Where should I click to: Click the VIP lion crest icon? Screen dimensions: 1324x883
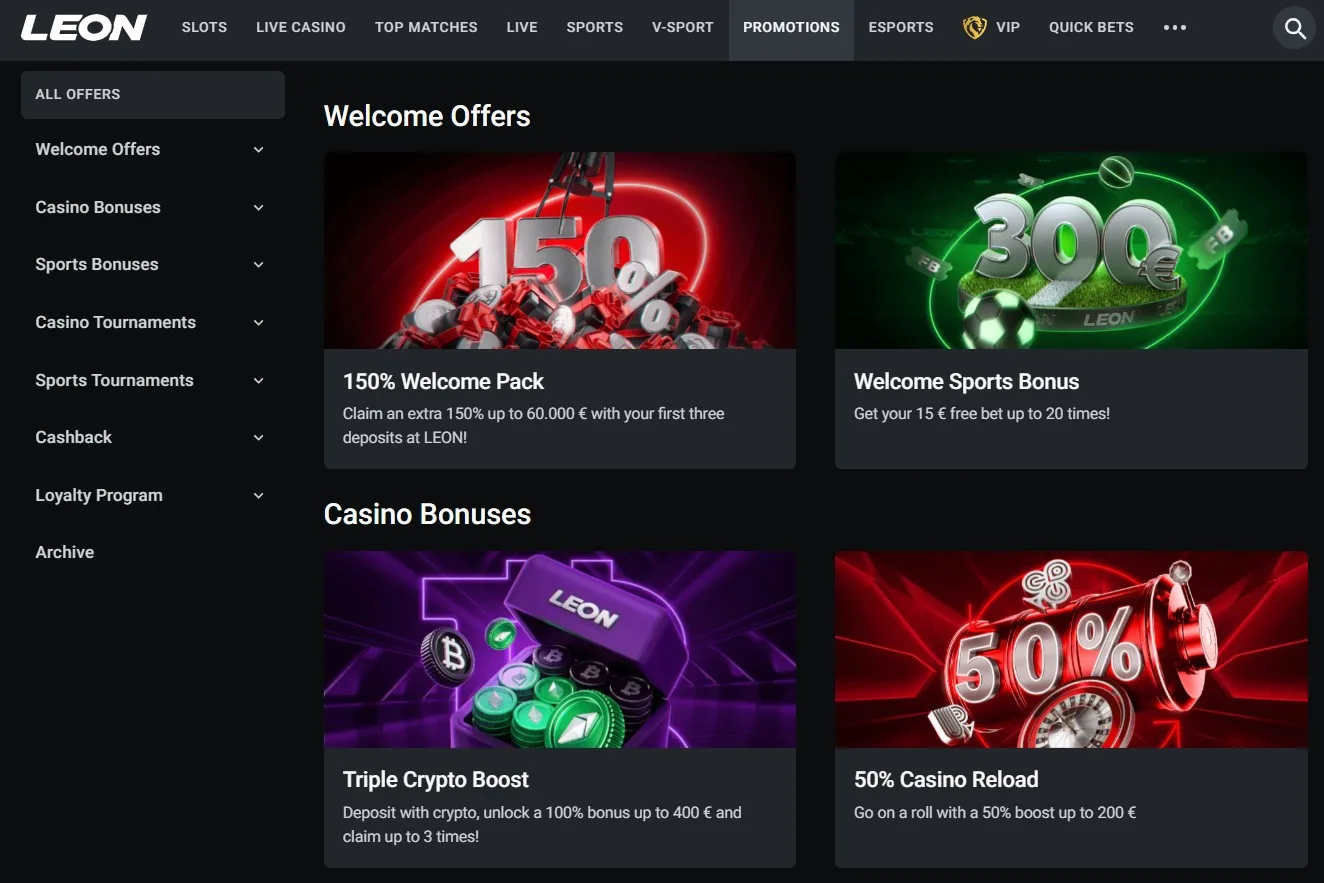click(x=974, y=28)
